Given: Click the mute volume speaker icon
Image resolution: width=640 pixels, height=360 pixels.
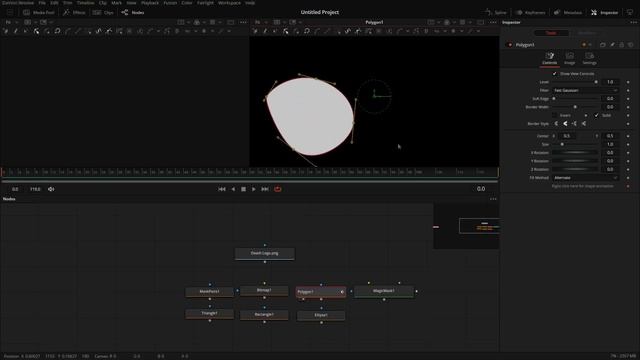Looking at the screenshot, I should (51, 189).
